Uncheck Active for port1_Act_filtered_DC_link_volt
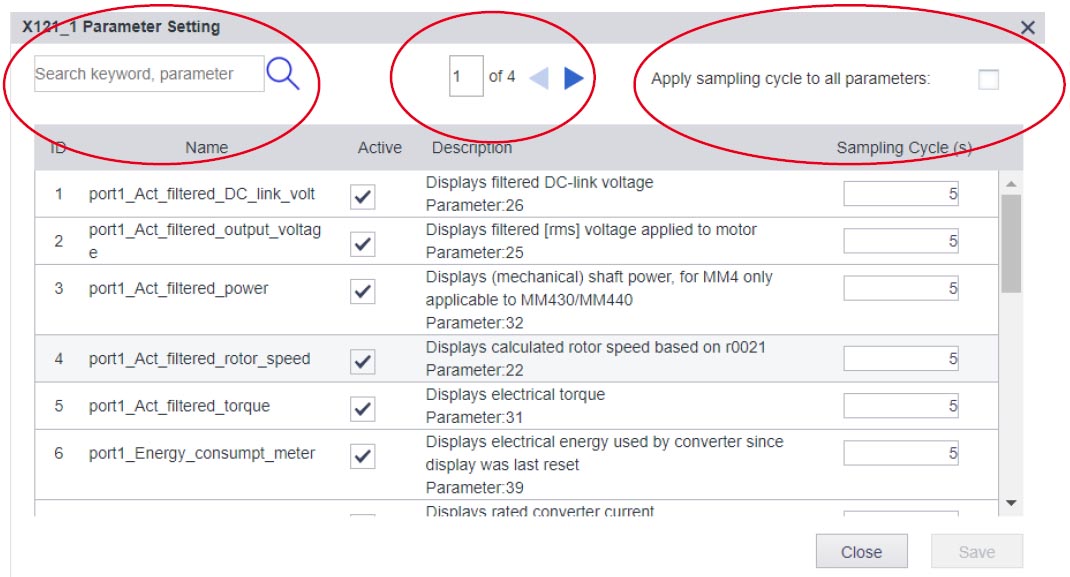1070x577 pixels. pos(362,197)
